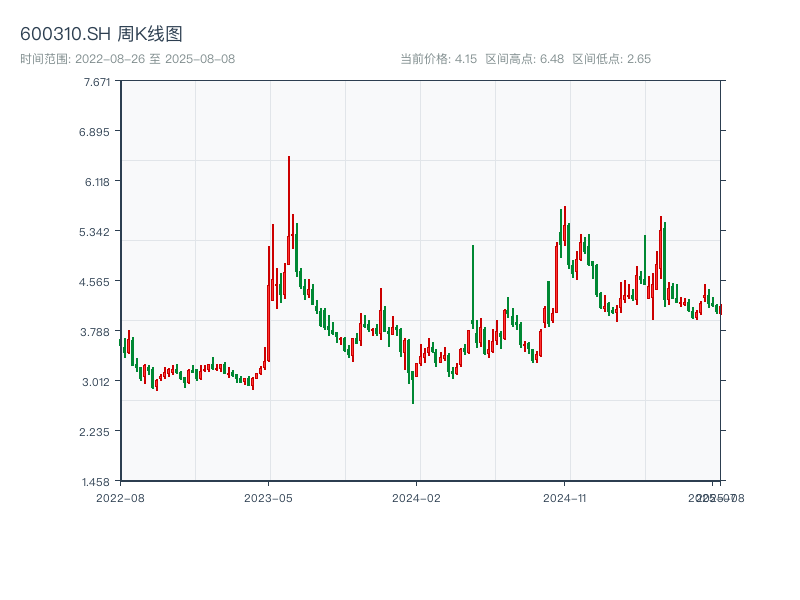Click the x-axis label 2024-11
Viewport: 800px width, 600px height.
pyautogui.click(x=564, y=498)
